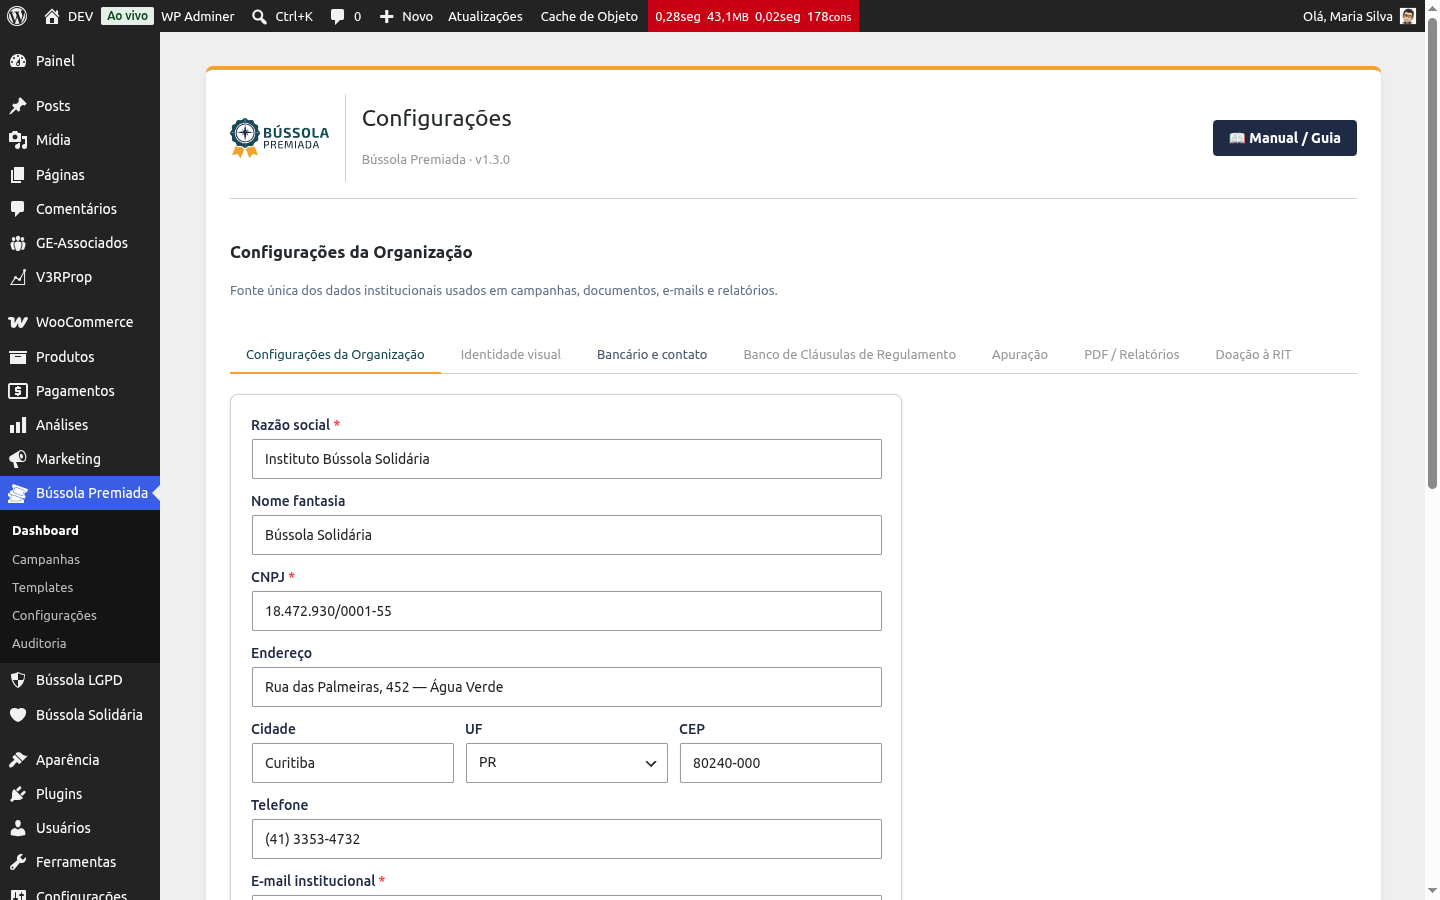Click the Painel dashboard icon
The image size is (1440, 900).
(x=18, y=61)
